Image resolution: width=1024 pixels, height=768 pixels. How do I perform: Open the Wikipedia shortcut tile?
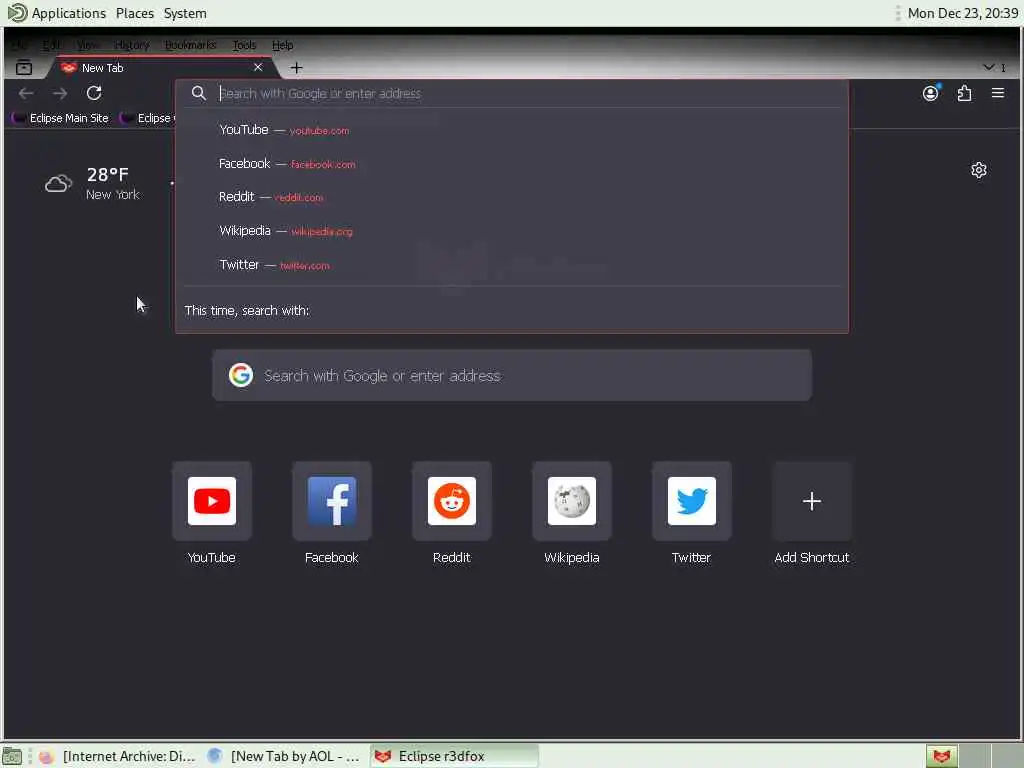pos(572,501)
